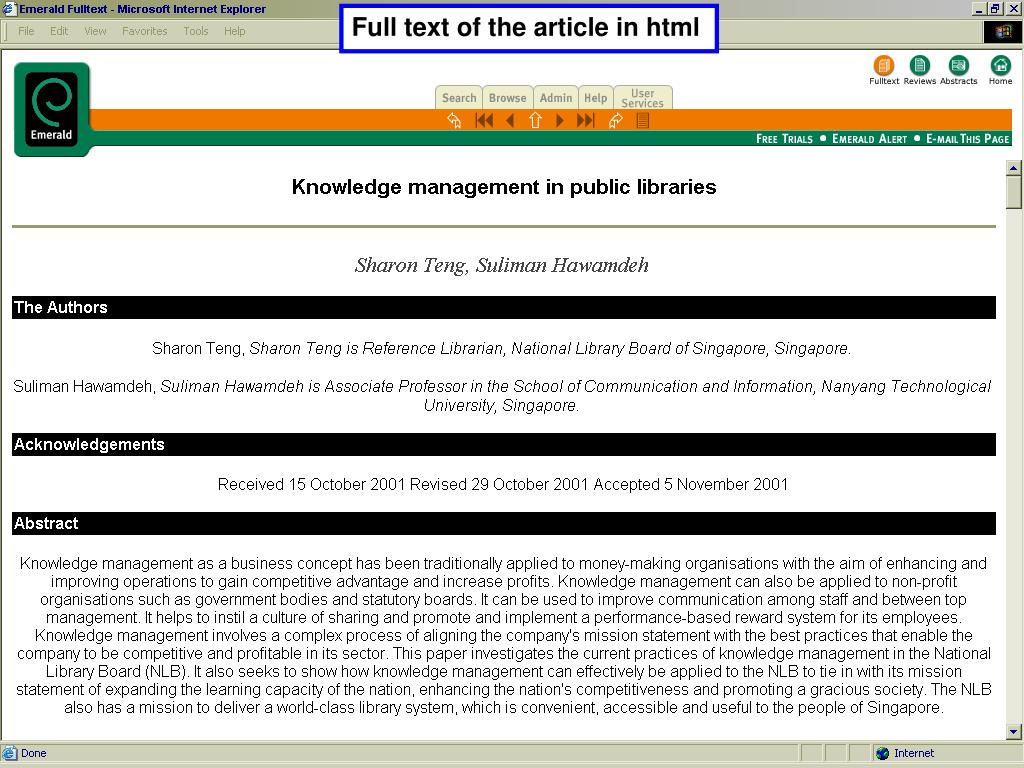
Task: Open the Browse tab
Action: click(x=507, y=97)
